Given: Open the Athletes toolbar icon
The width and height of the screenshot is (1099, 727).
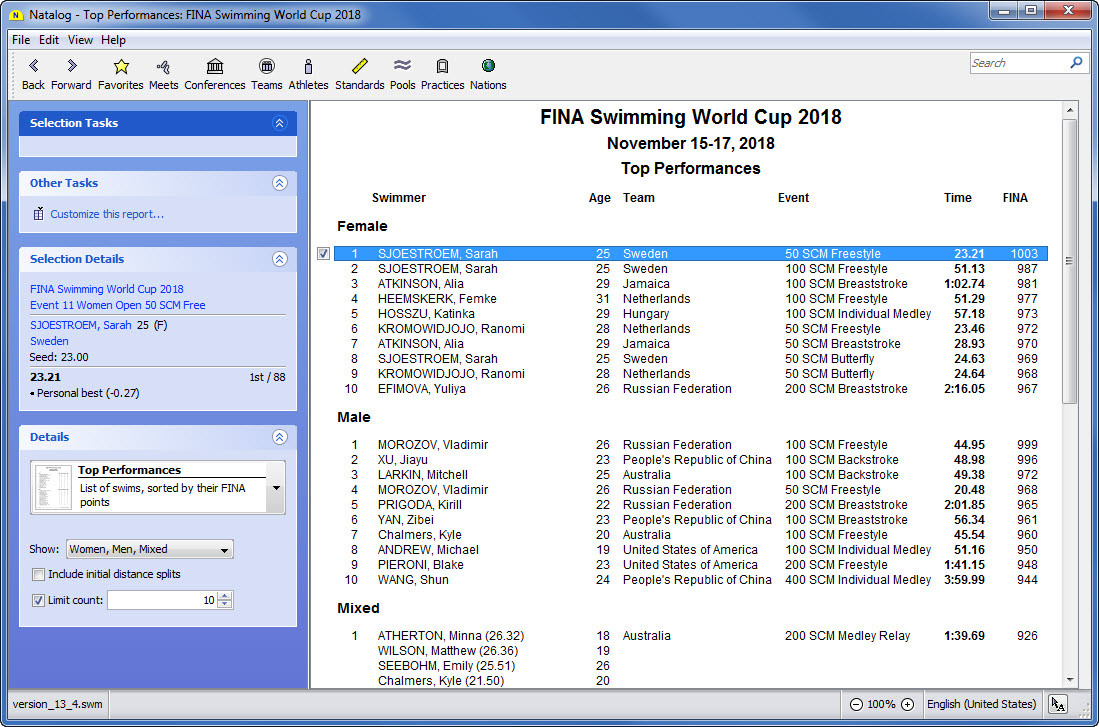Looking at the screenshot, I should (x=308, y=67).
